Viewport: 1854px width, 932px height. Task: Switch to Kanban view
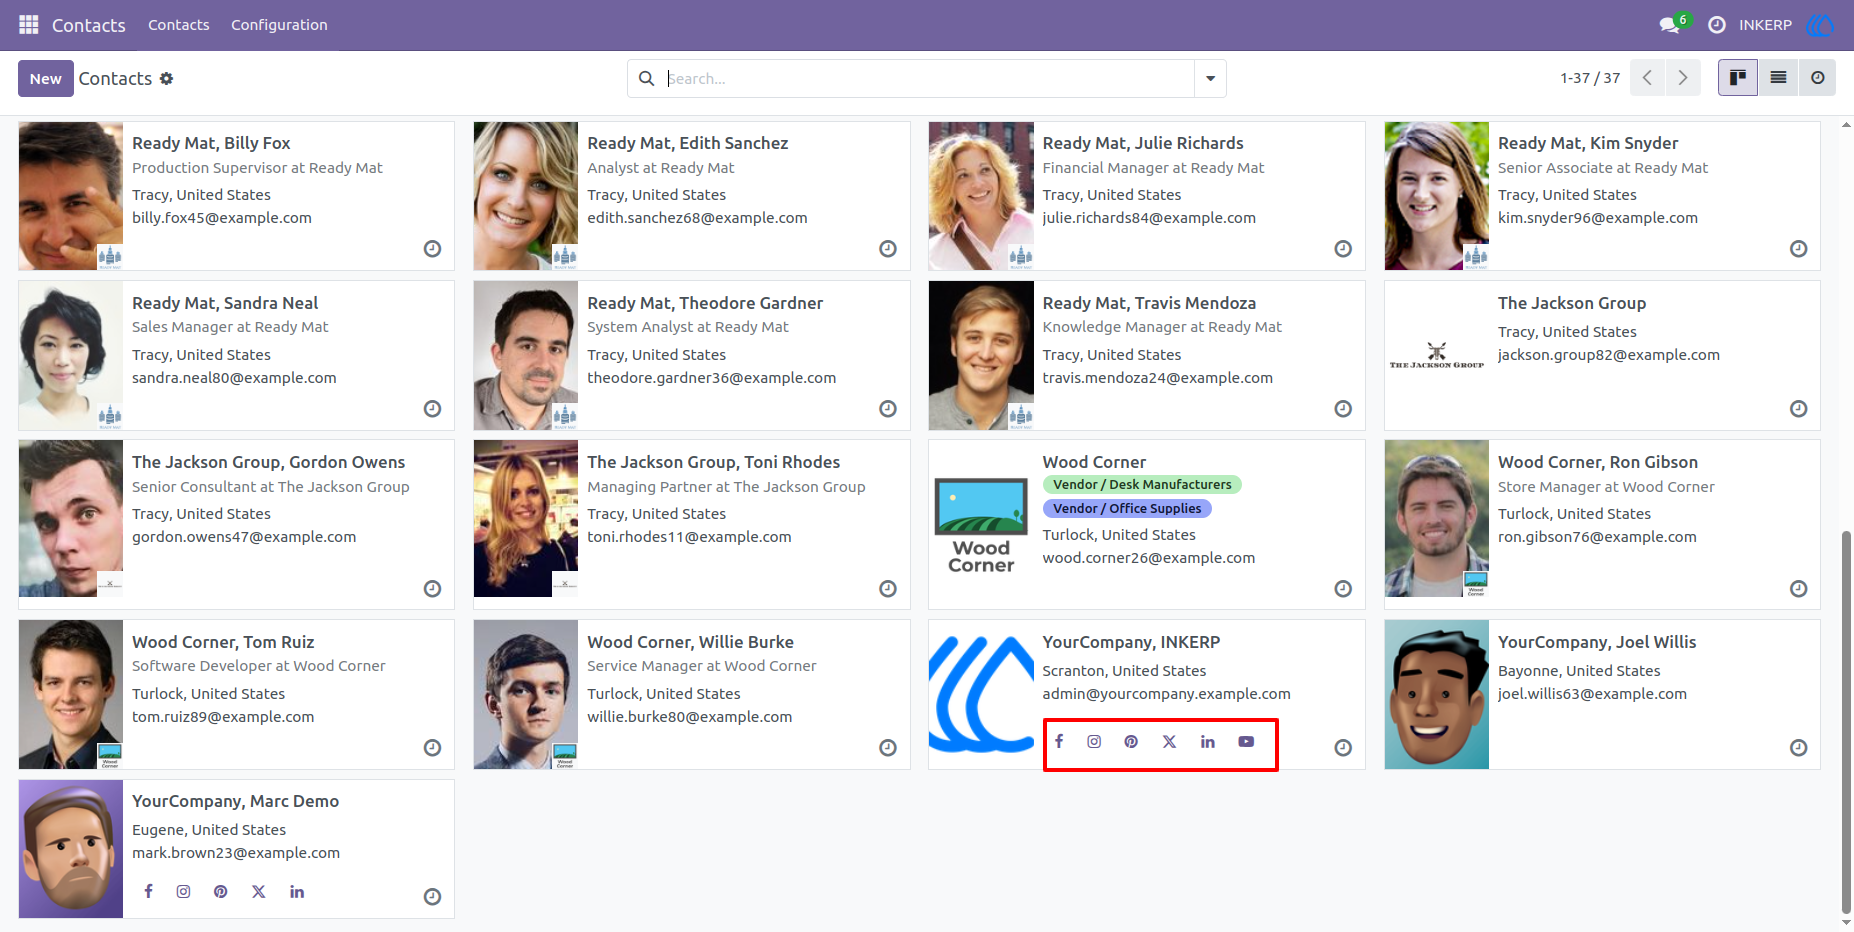(x=1738, y=78)
